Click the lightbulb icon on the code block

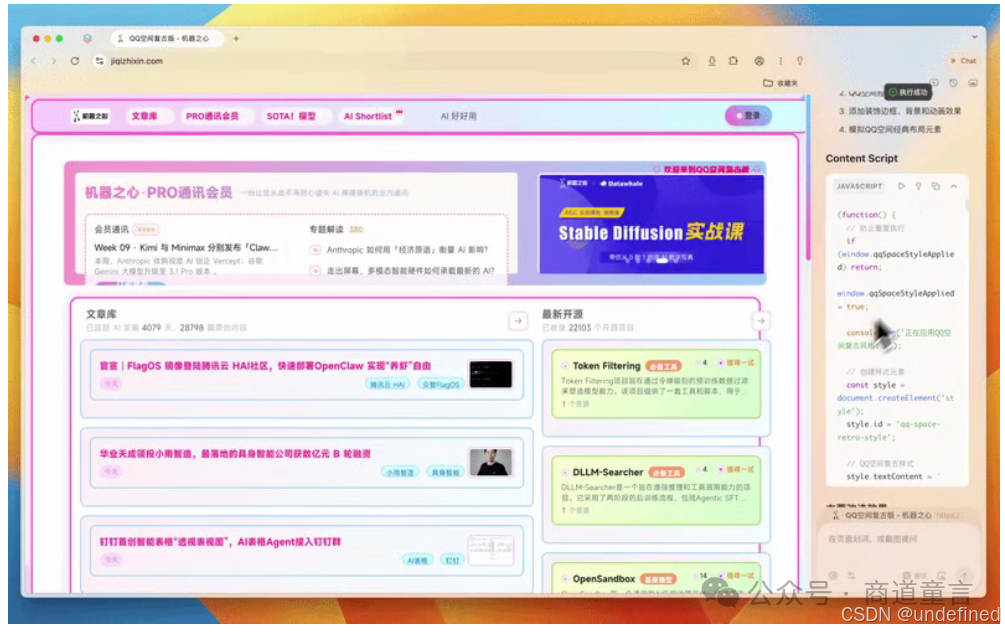click(918, 186)
